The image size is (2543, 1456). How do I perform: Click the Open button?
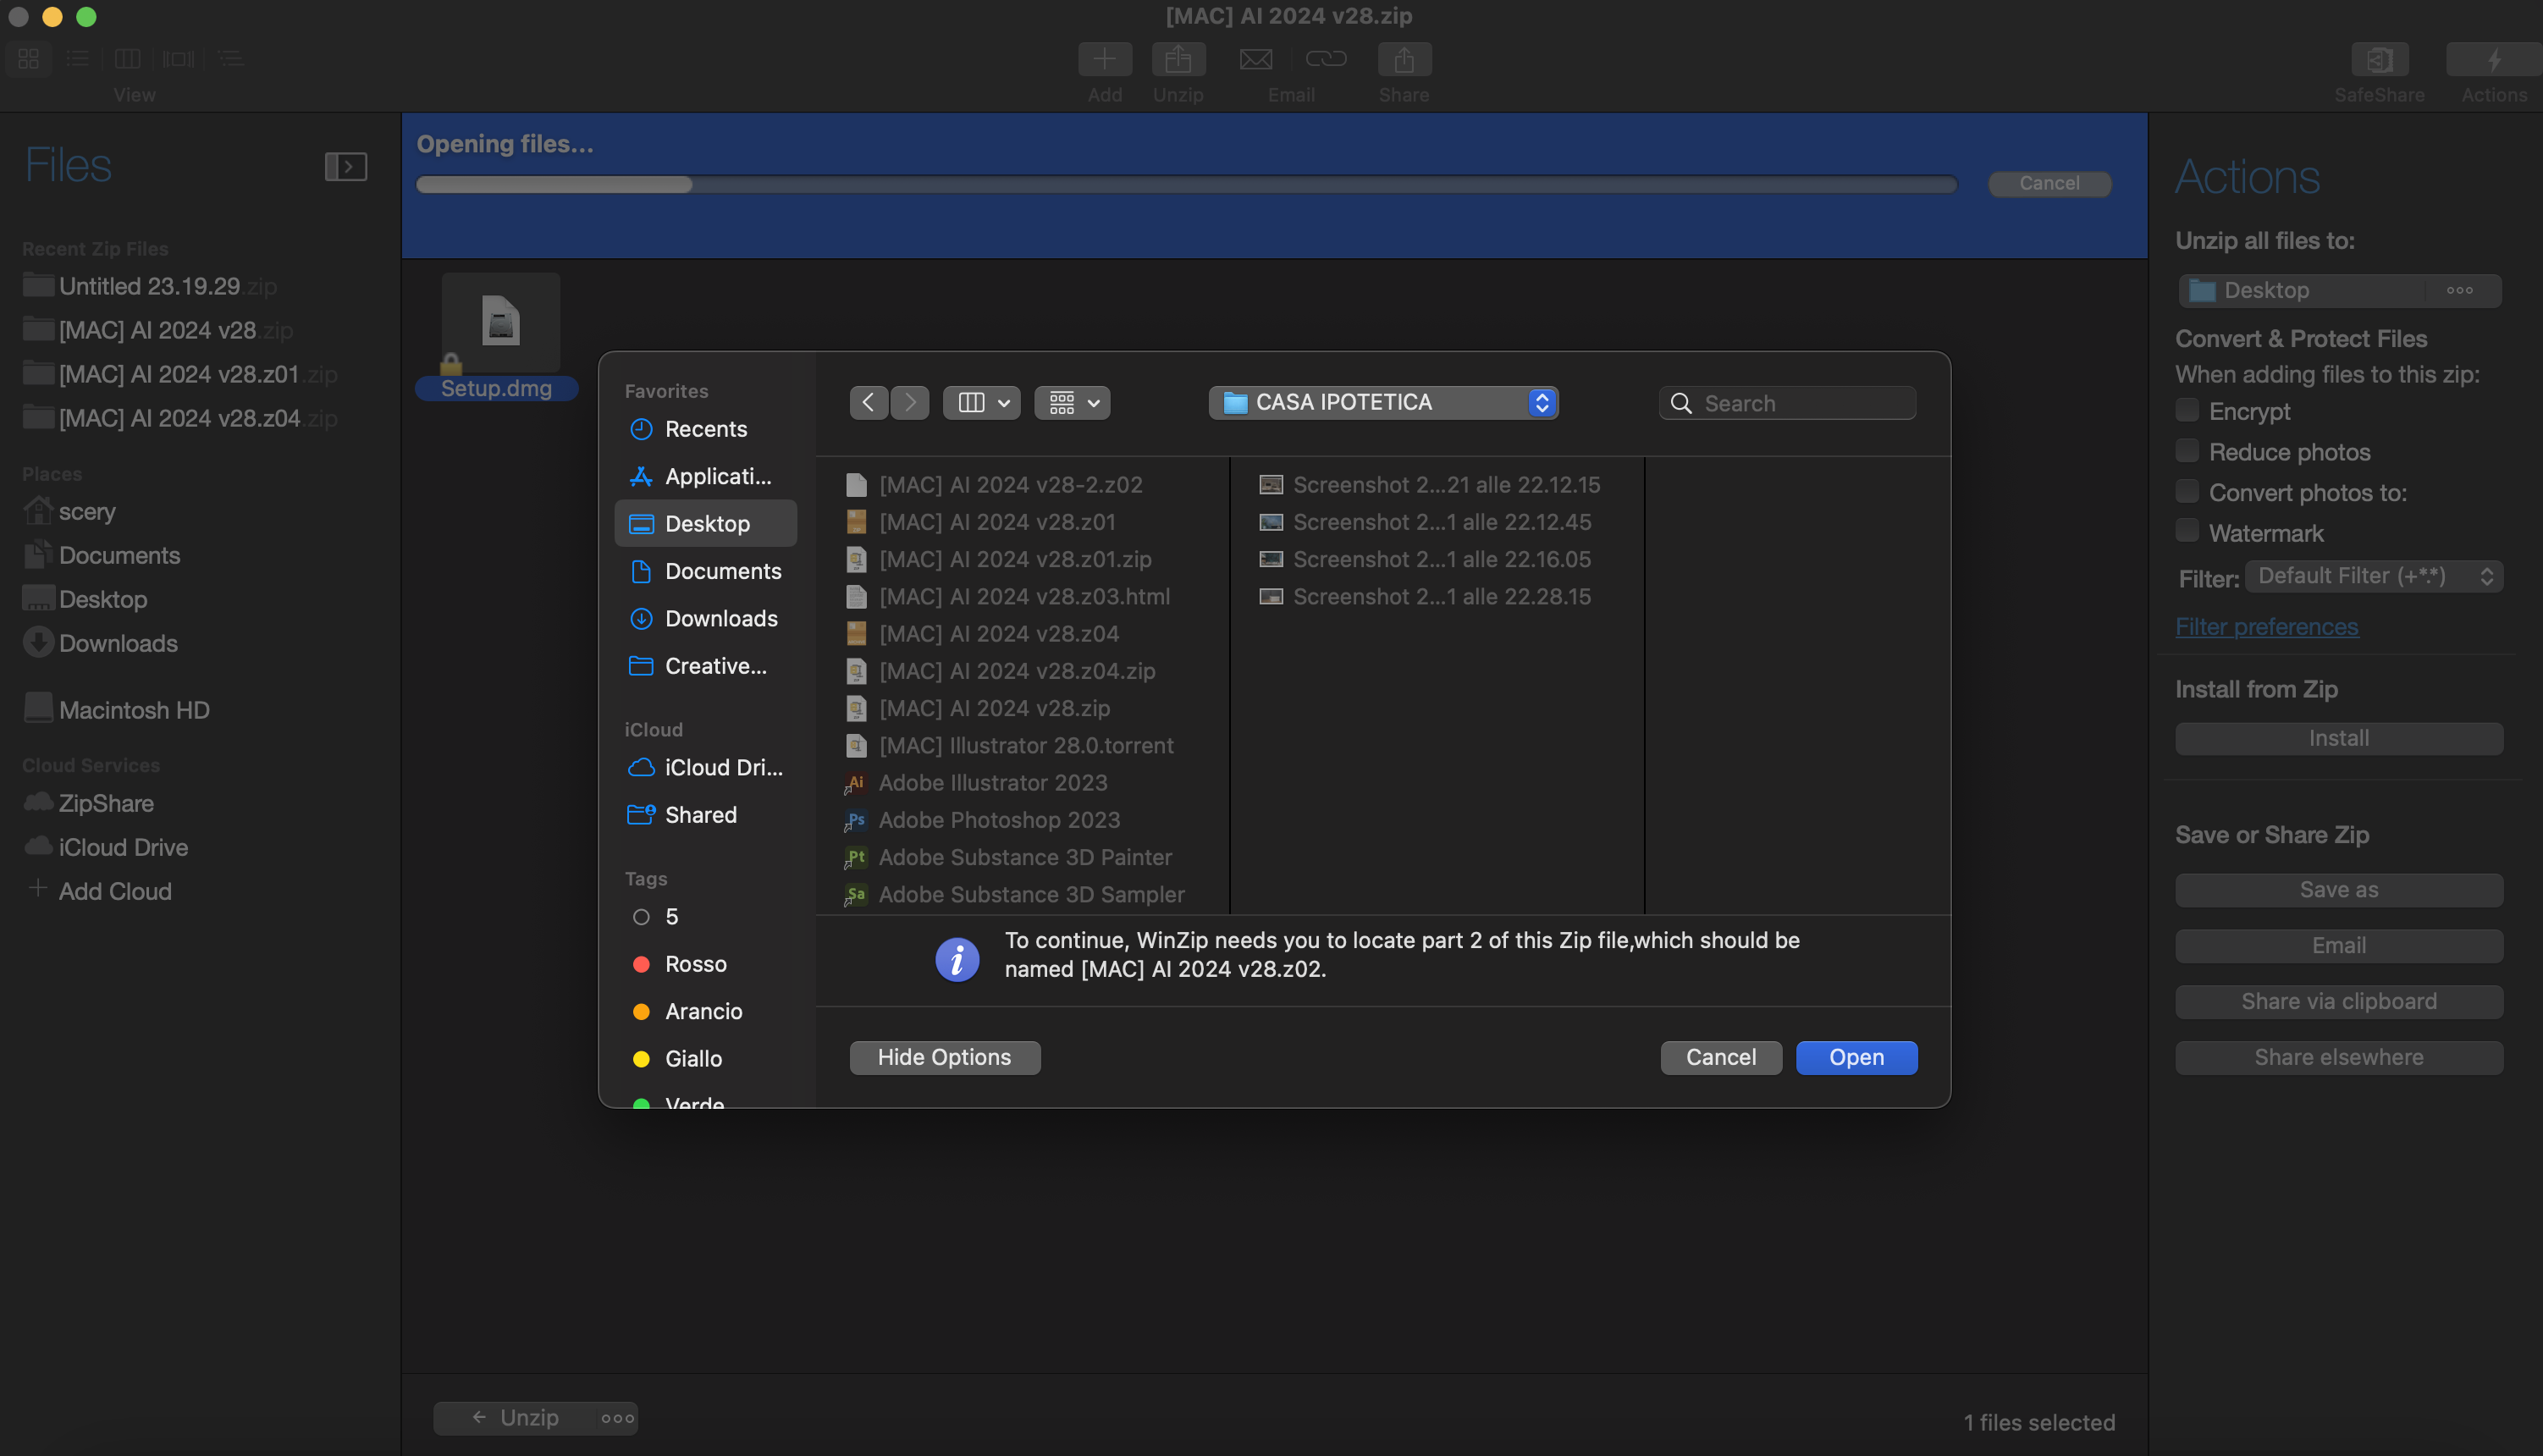click(x=1856, y=1057)
